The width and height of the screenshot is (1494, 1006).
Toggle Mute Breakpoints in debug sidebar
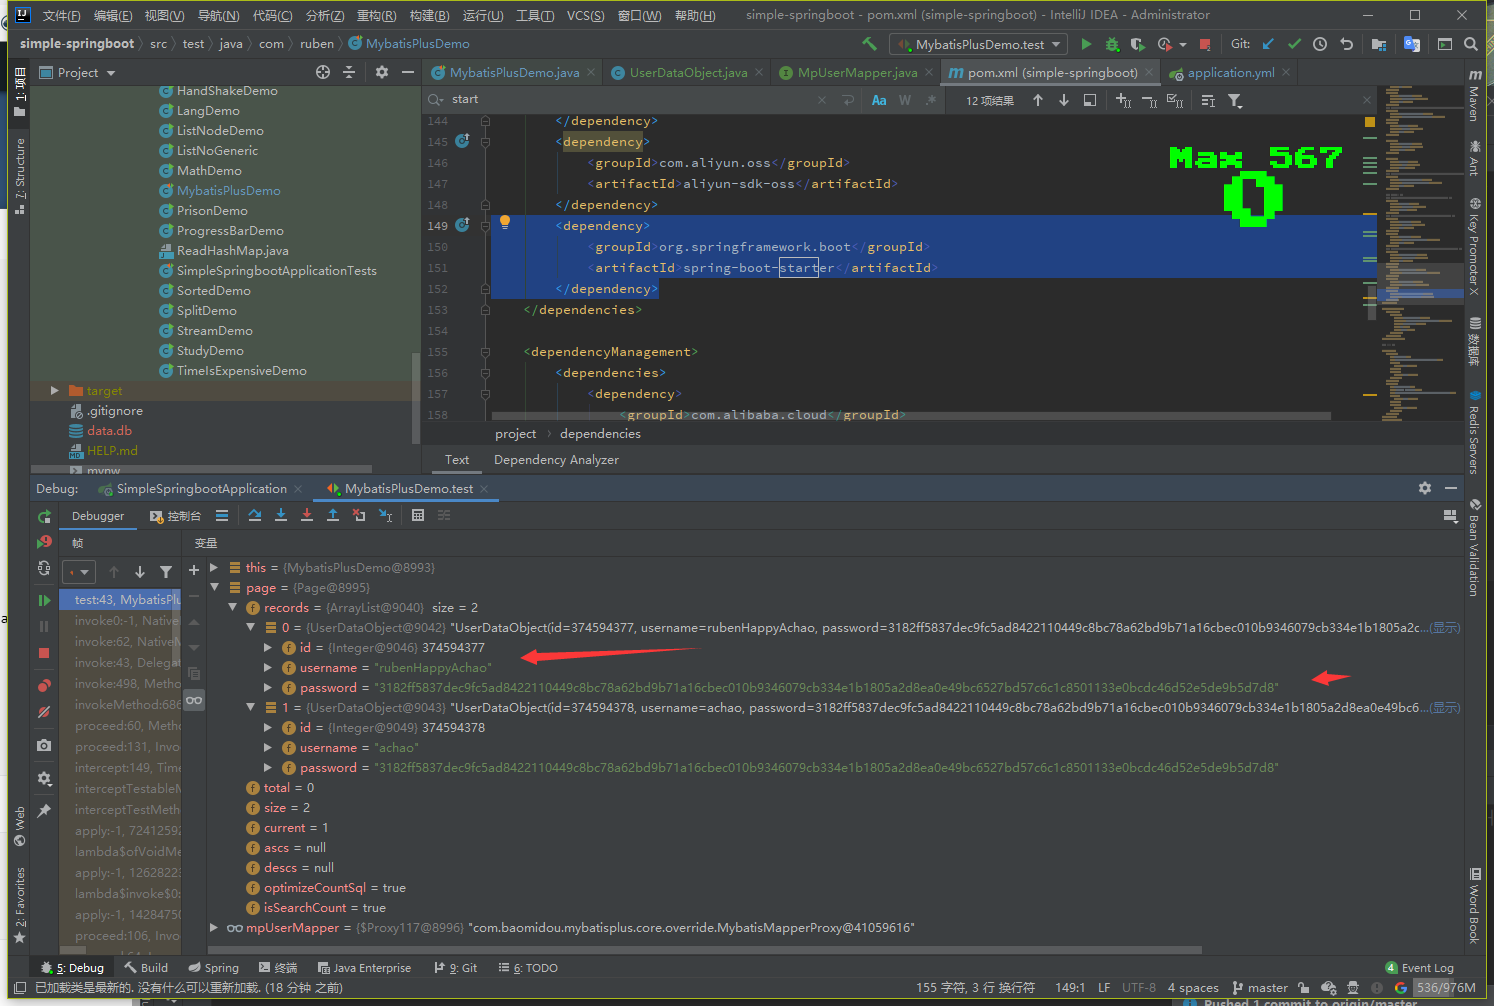tap(44, 713)
